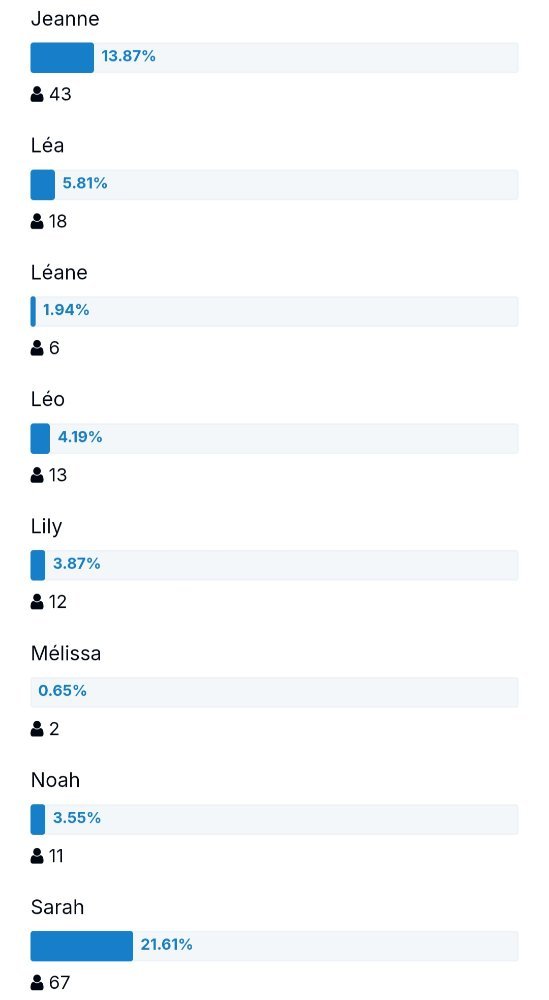
Task: Select the Léo option label
Action: point(47,399)
